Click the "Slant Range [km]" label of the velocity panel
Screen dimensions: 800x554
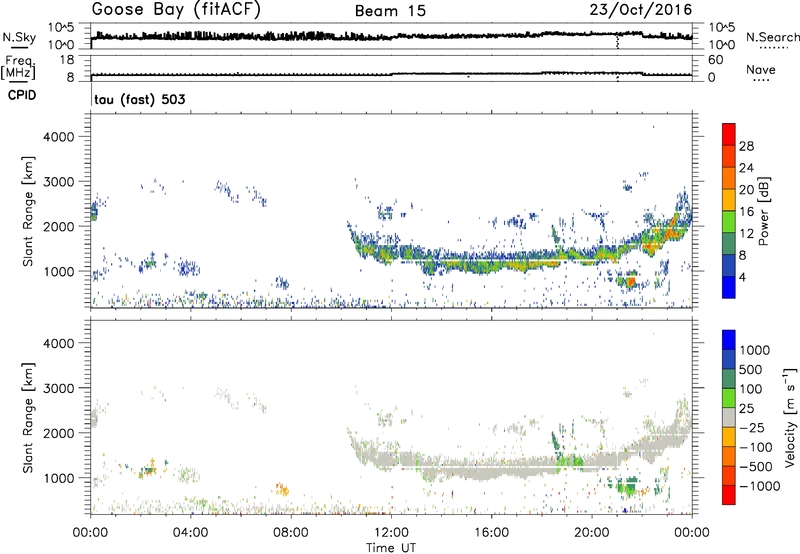tap(28, 417)
